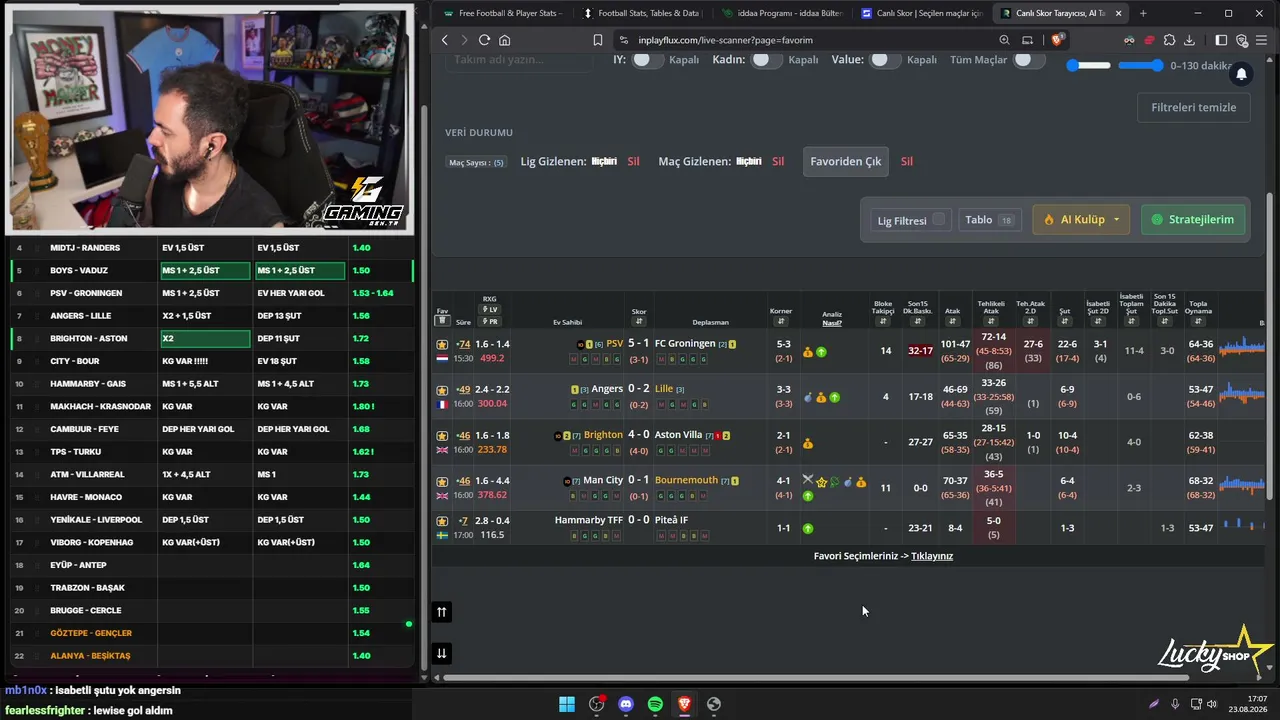Open Spotify from the taskbar
Image resolution: width=1280 pixels, height=720 pixels.
tap(655, 704)
